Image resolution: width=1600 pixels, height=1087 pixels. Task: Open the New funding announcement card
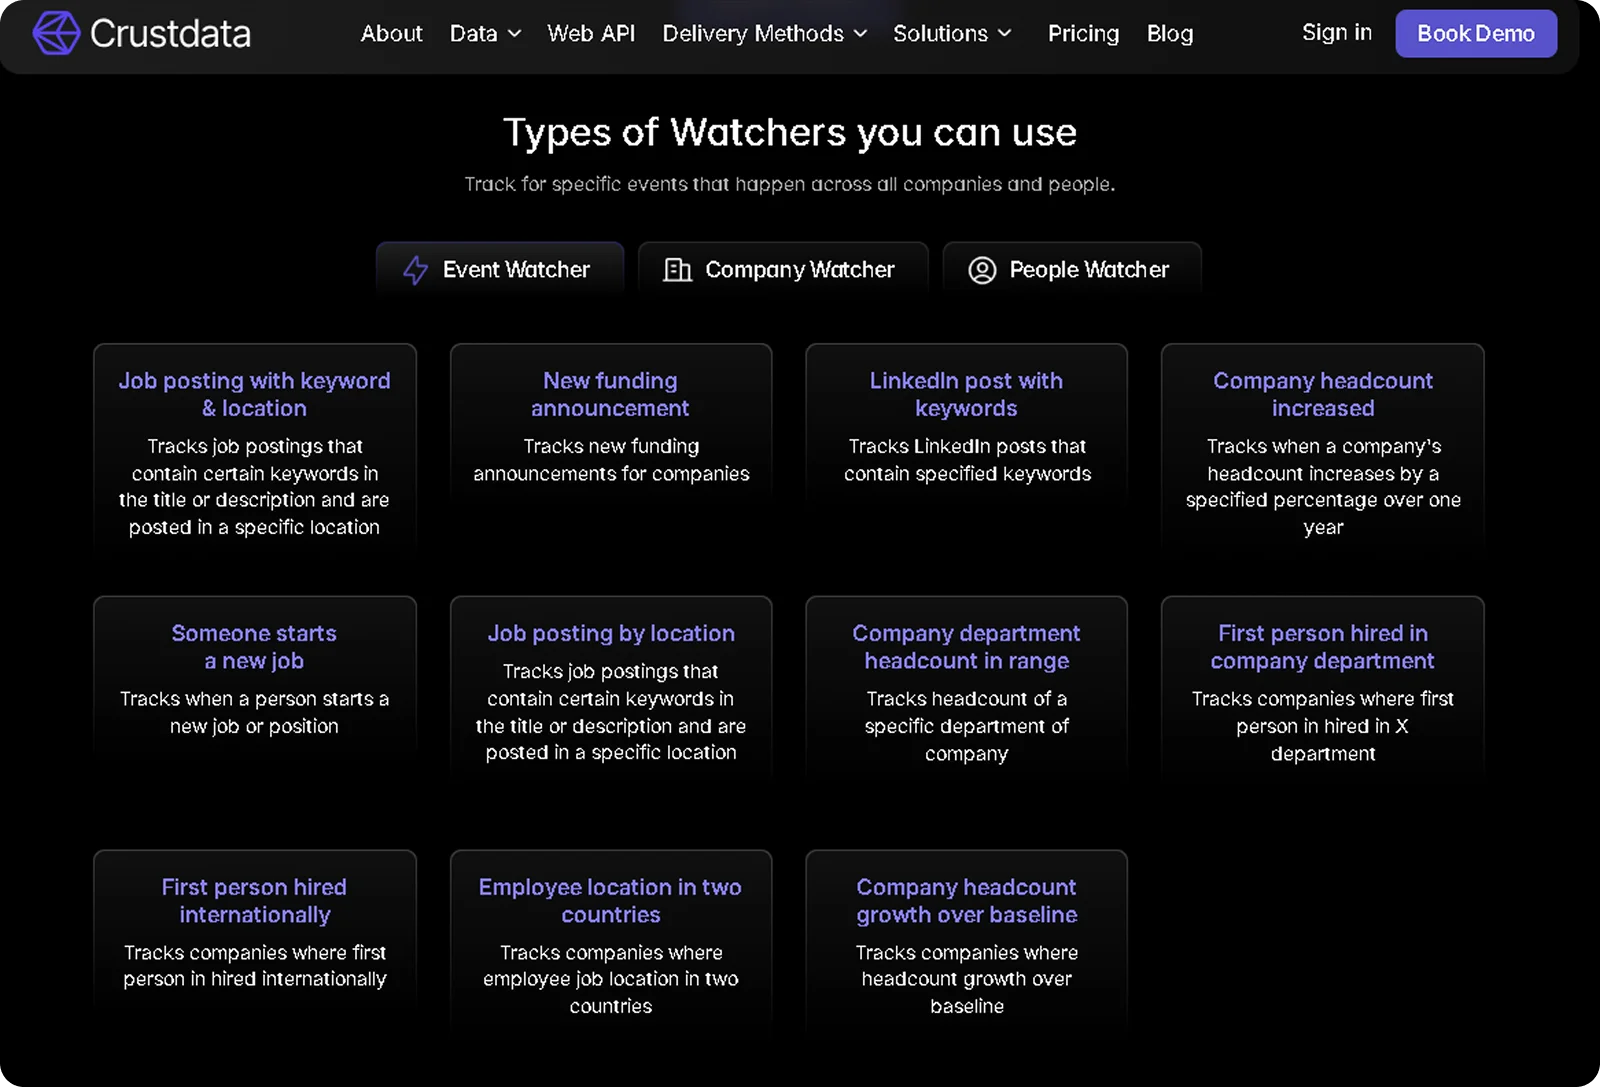[610, 425]
